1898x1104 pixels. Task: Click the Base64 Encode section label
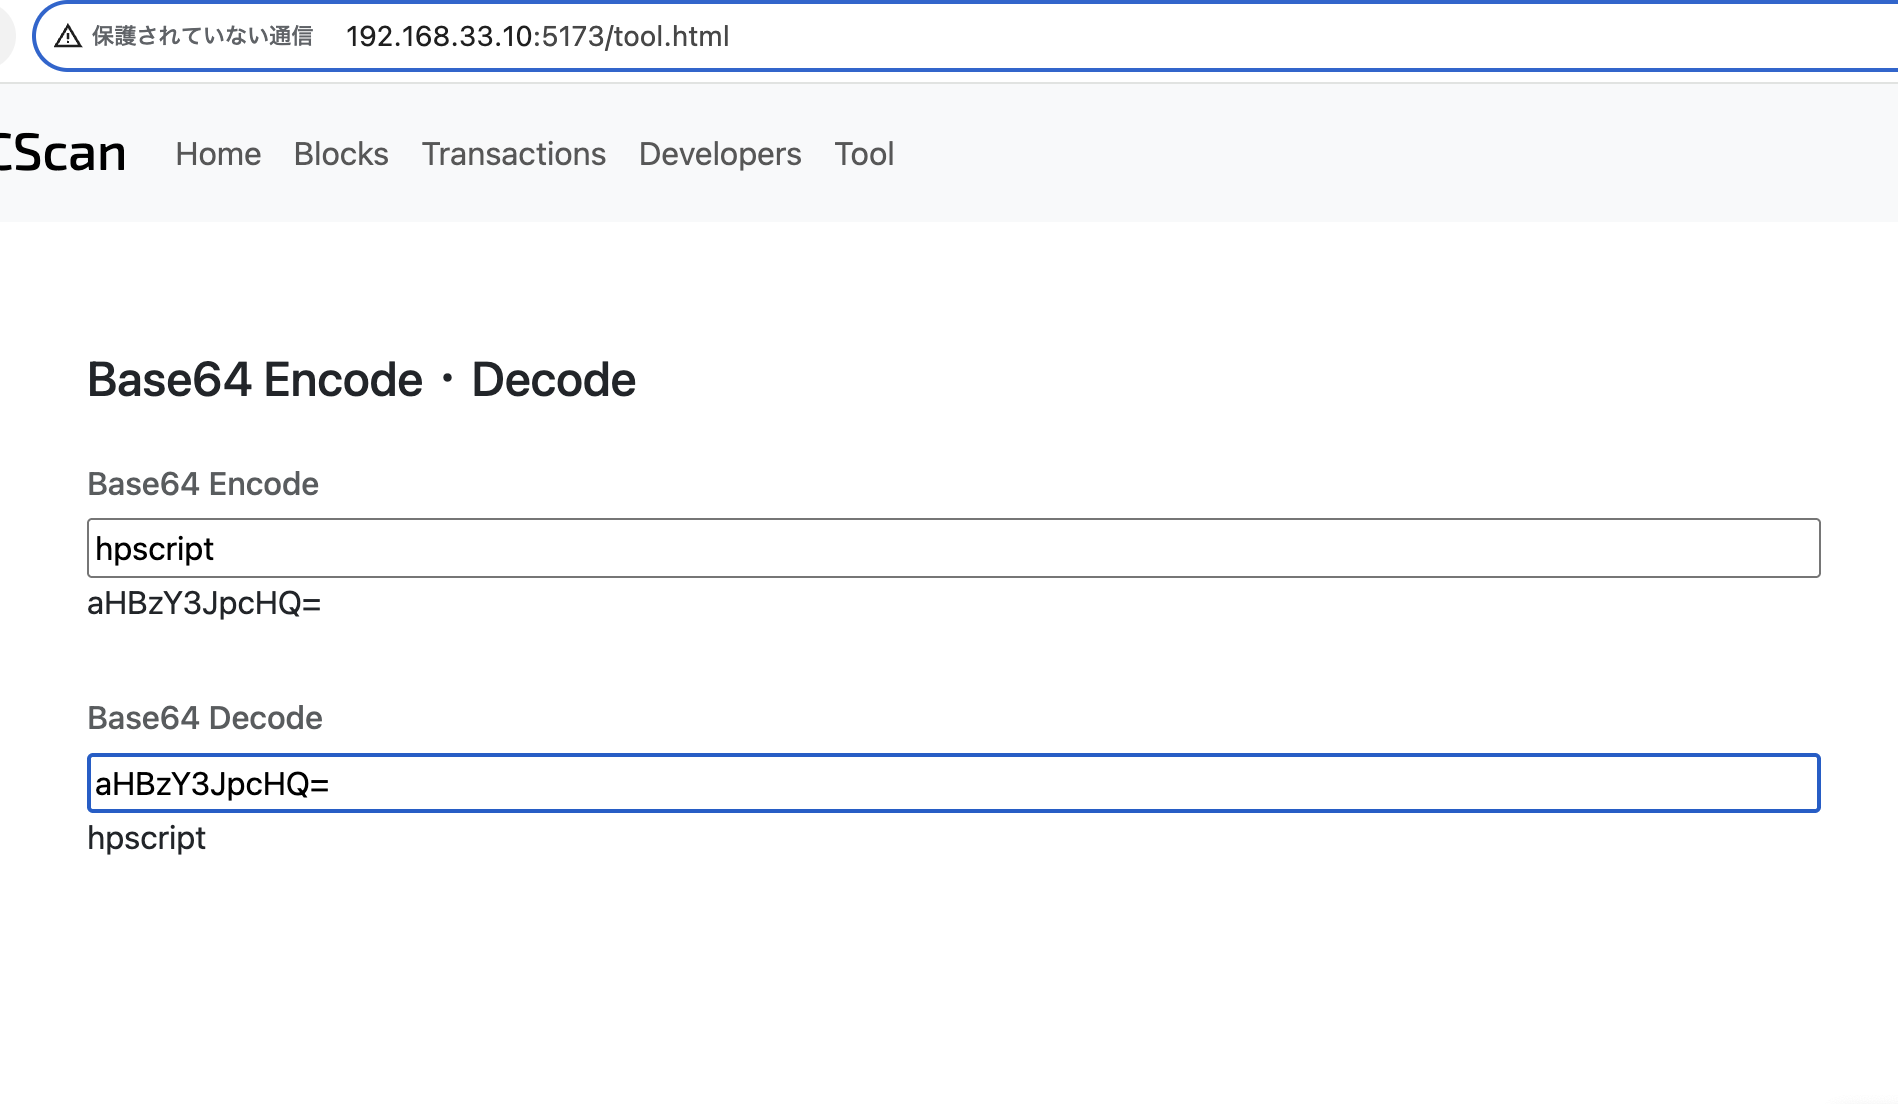tap(202, 484)
